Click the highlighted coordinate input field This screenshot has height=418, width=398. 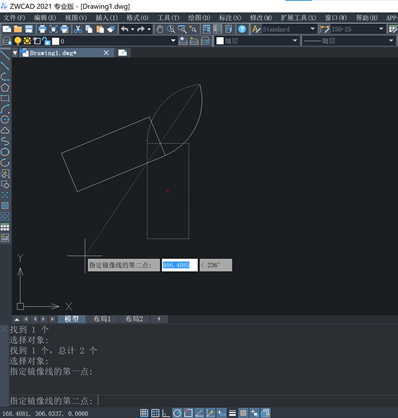tap(179, 265)
